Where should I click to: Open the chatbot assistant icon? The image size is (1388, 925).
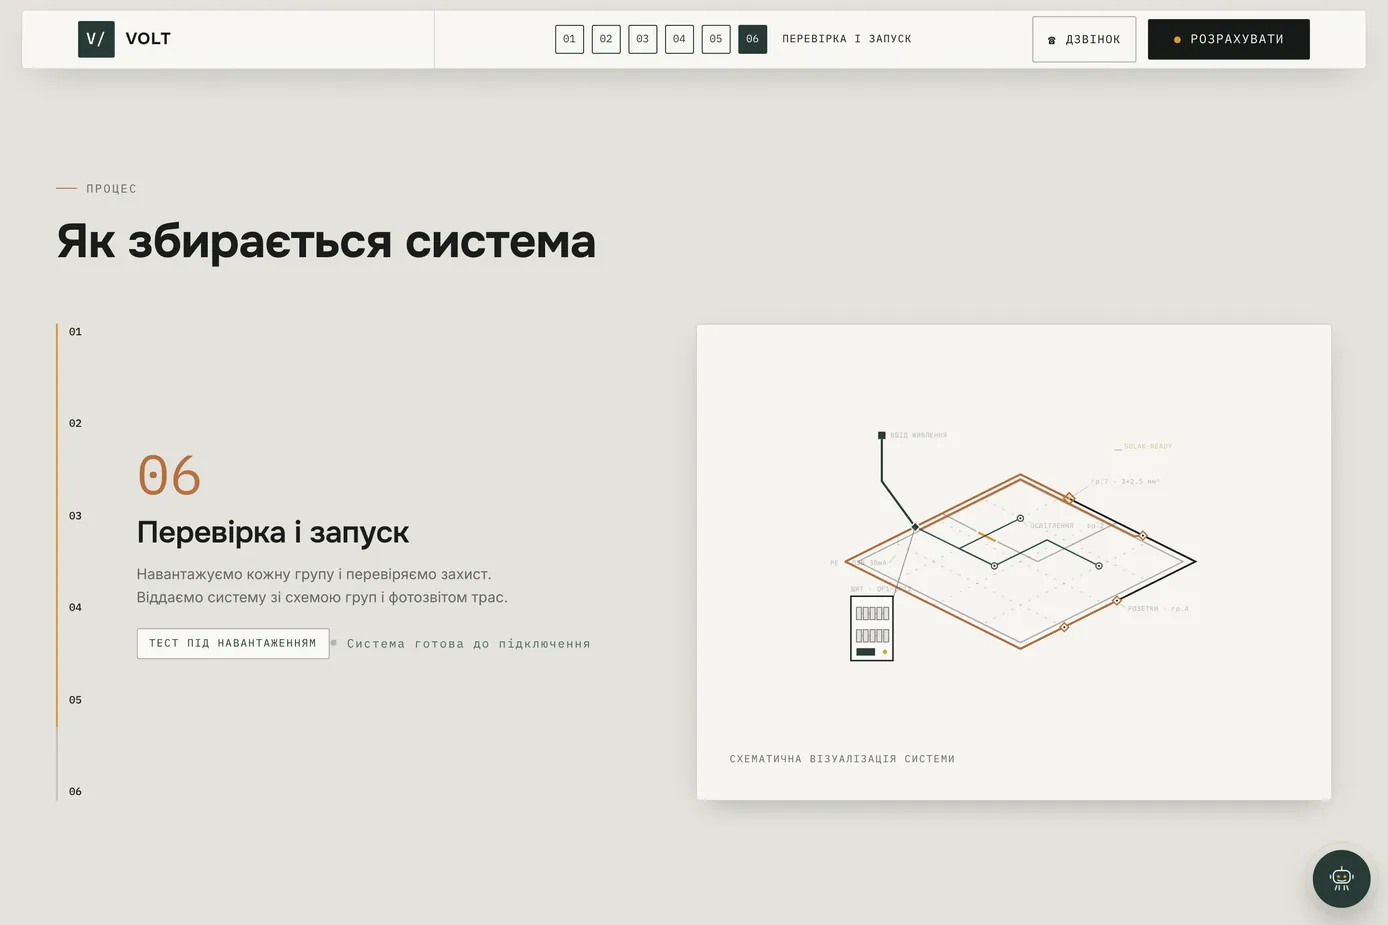tap(1341, 879)
